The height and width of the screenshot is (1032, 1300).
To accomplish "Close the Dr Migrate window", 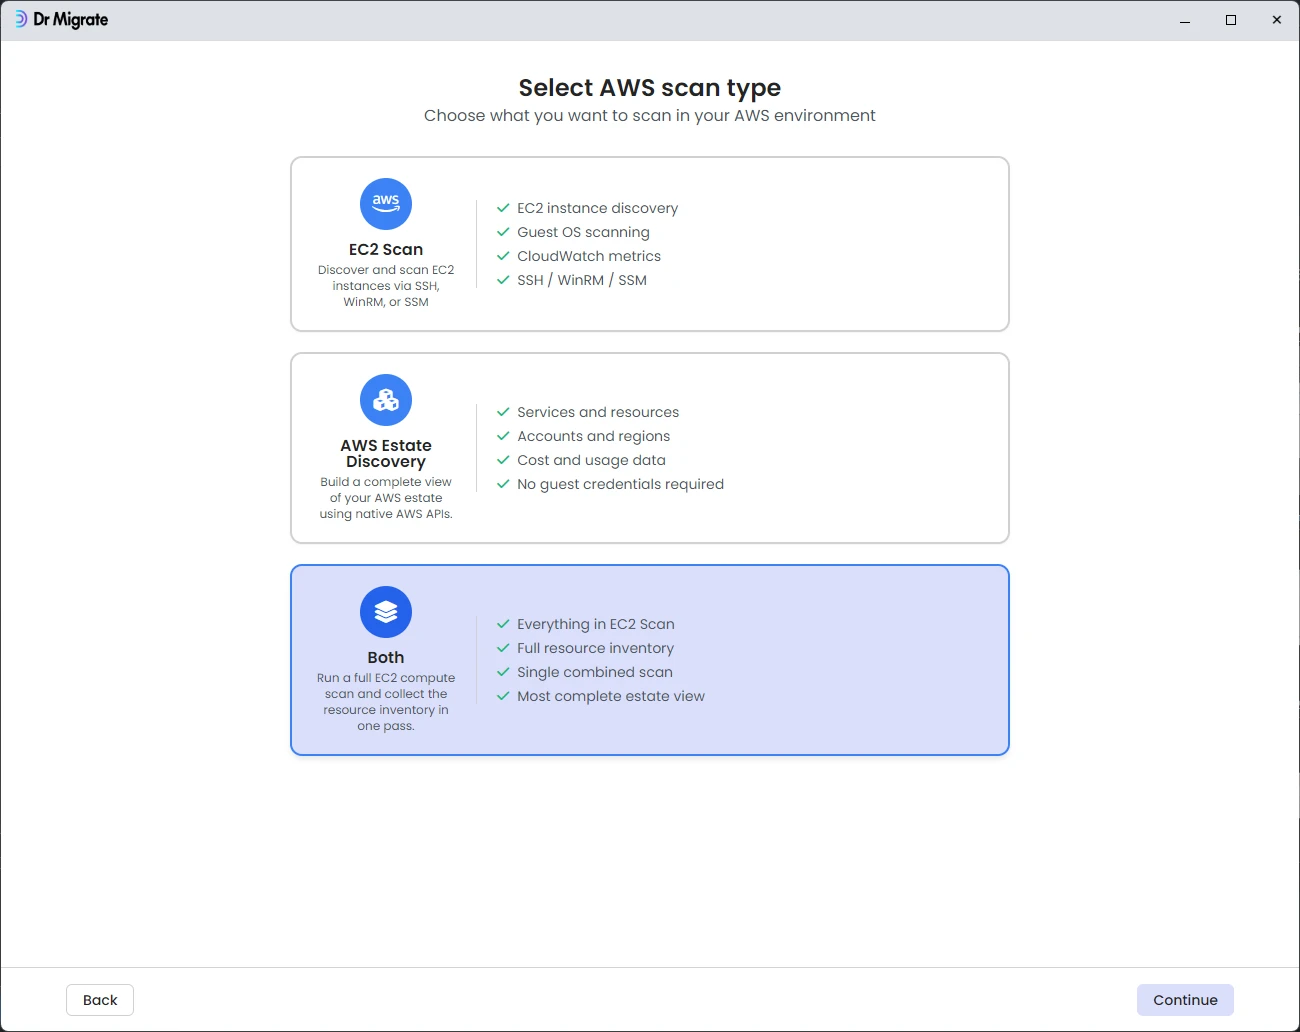I will 1277,20.
